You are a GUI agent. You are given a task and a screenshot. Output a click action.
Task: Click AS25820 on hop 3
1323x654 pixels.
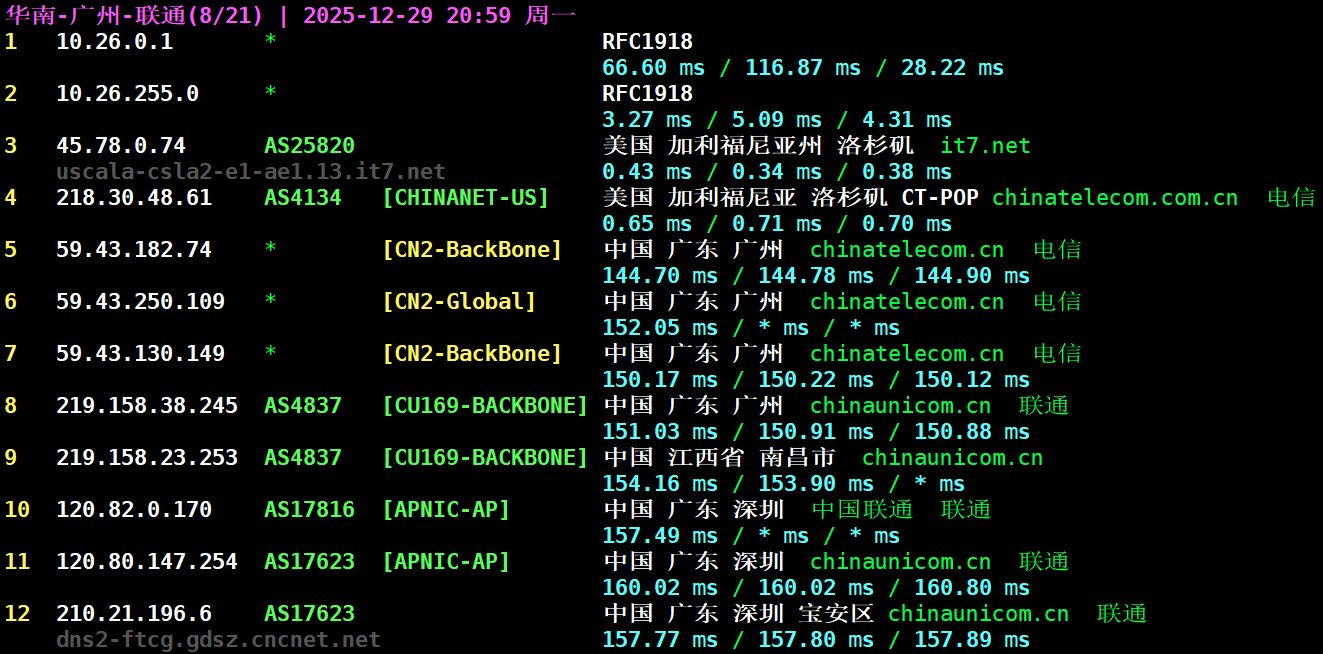(x=309, y=146)
